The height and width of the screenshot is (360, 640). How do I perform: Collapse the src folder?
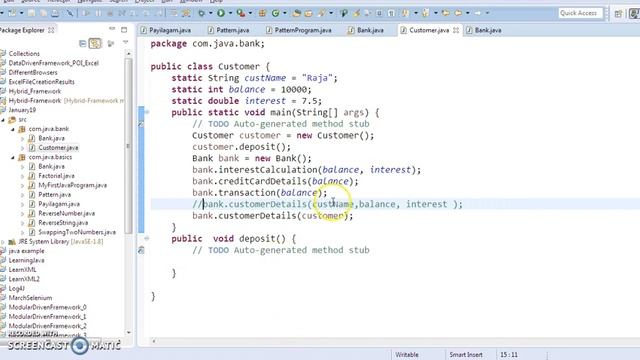pos(3,120)
